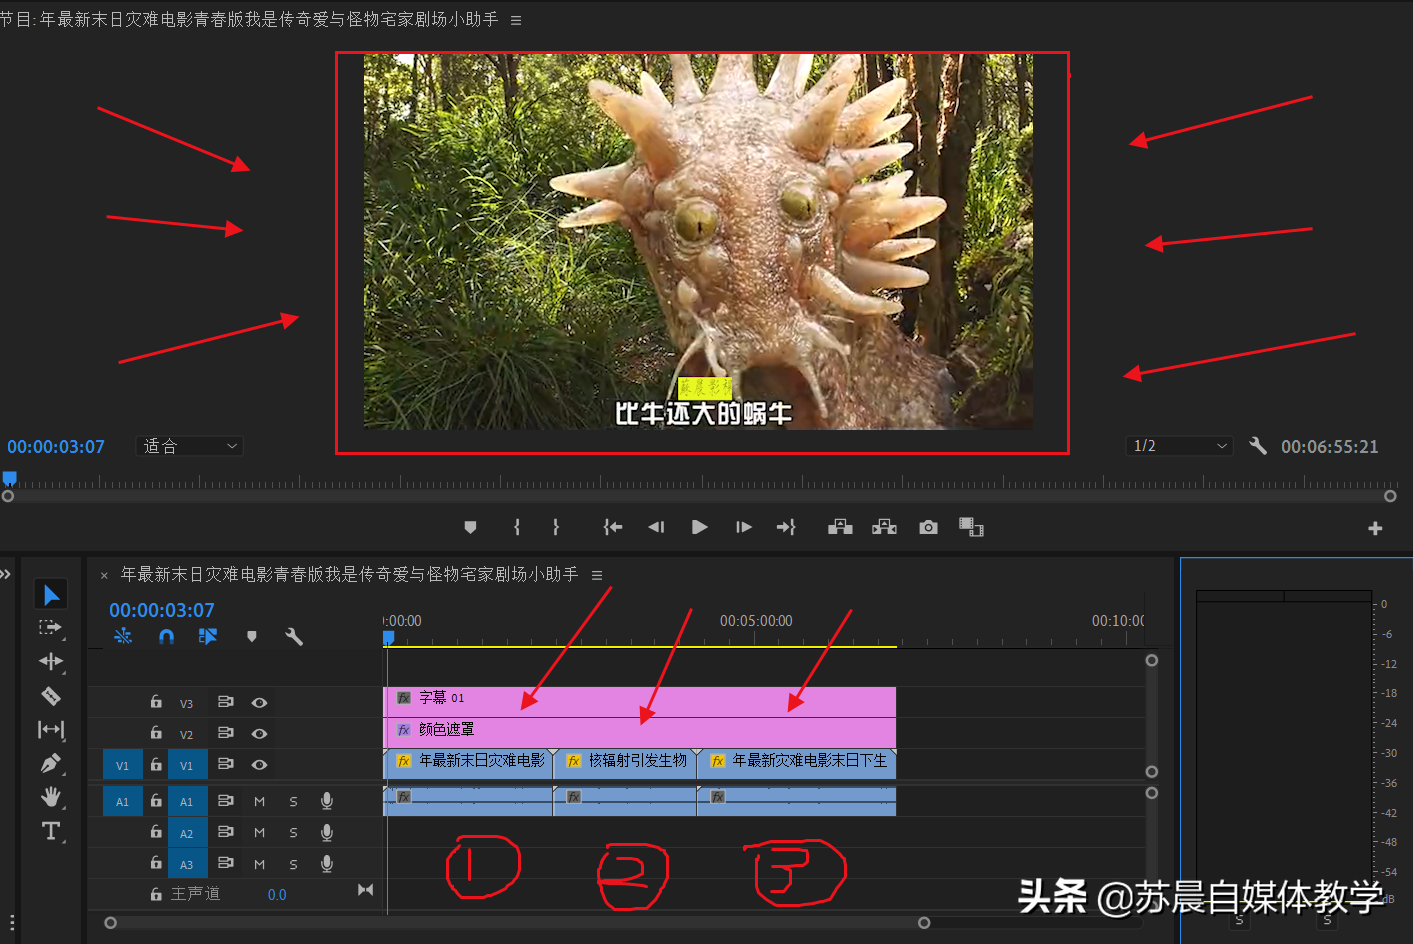Select the timeline sequence tab title
The width and height of the screenshot is (1413, 944).
tap(349, 574)
